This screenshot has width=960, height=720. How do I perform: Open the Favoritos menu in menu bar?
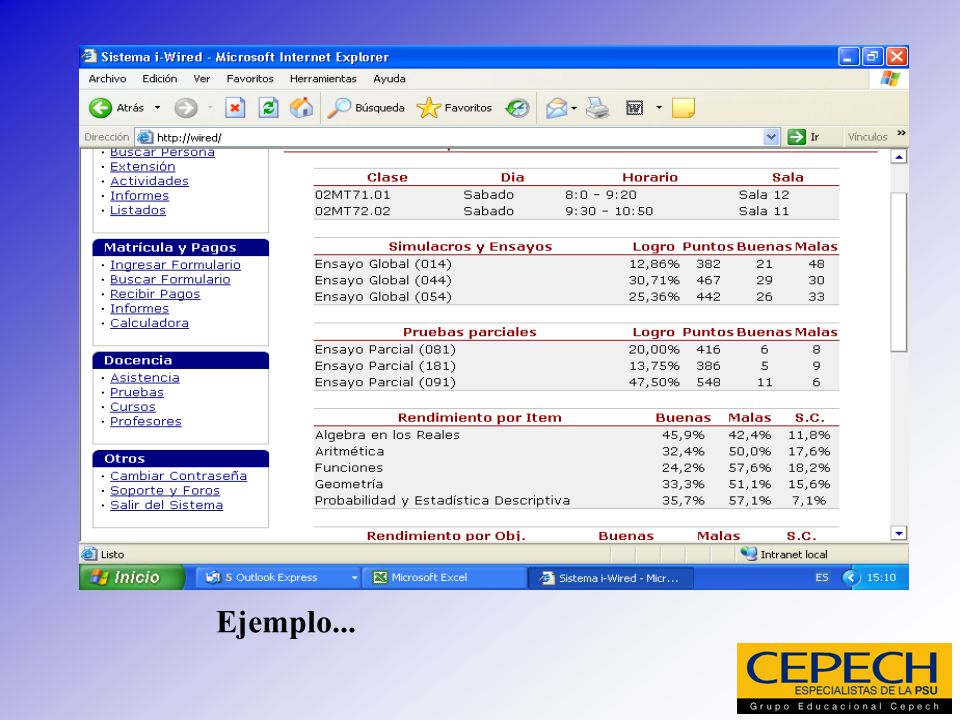tap(250, 78)
